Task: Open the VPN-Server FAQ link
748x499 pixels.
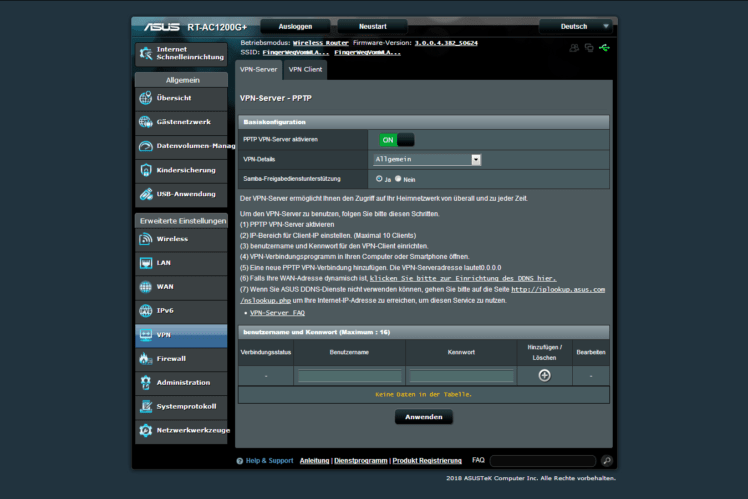Action: click(x=277, y=313)
